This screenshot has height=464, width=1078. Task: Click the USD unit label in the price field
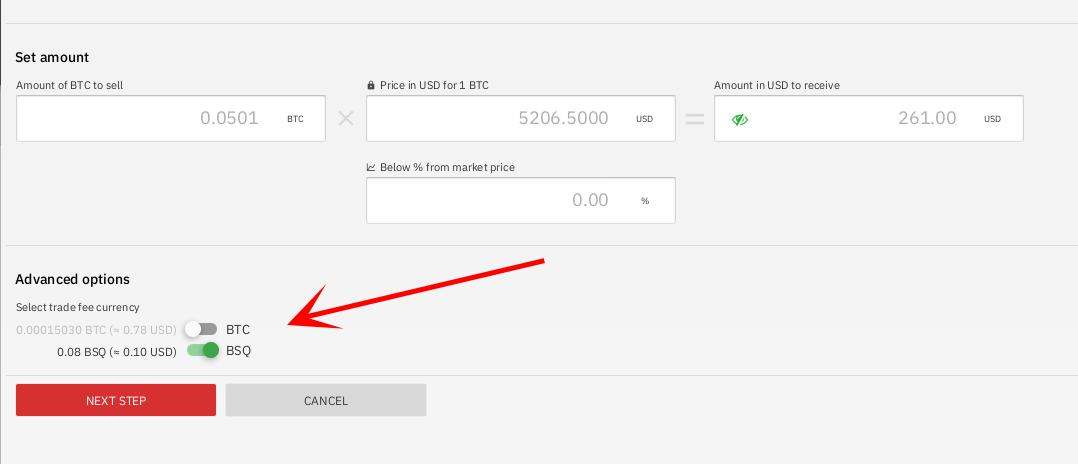click(645, 119)
